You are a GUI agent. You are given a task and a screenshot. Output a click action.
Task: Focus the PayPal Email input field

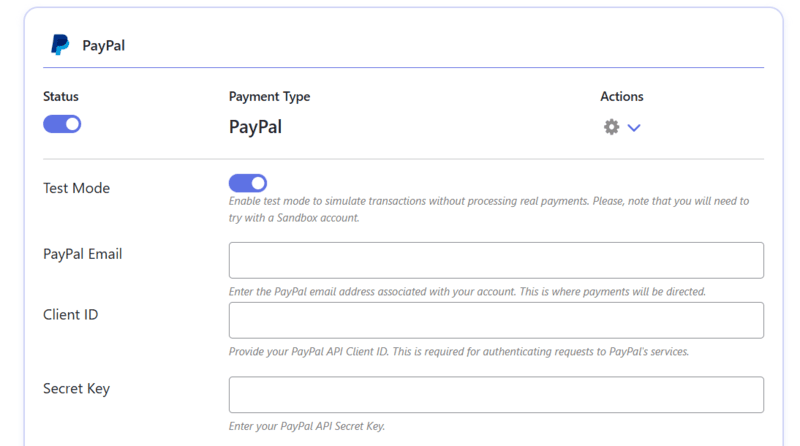click(496, 260)
